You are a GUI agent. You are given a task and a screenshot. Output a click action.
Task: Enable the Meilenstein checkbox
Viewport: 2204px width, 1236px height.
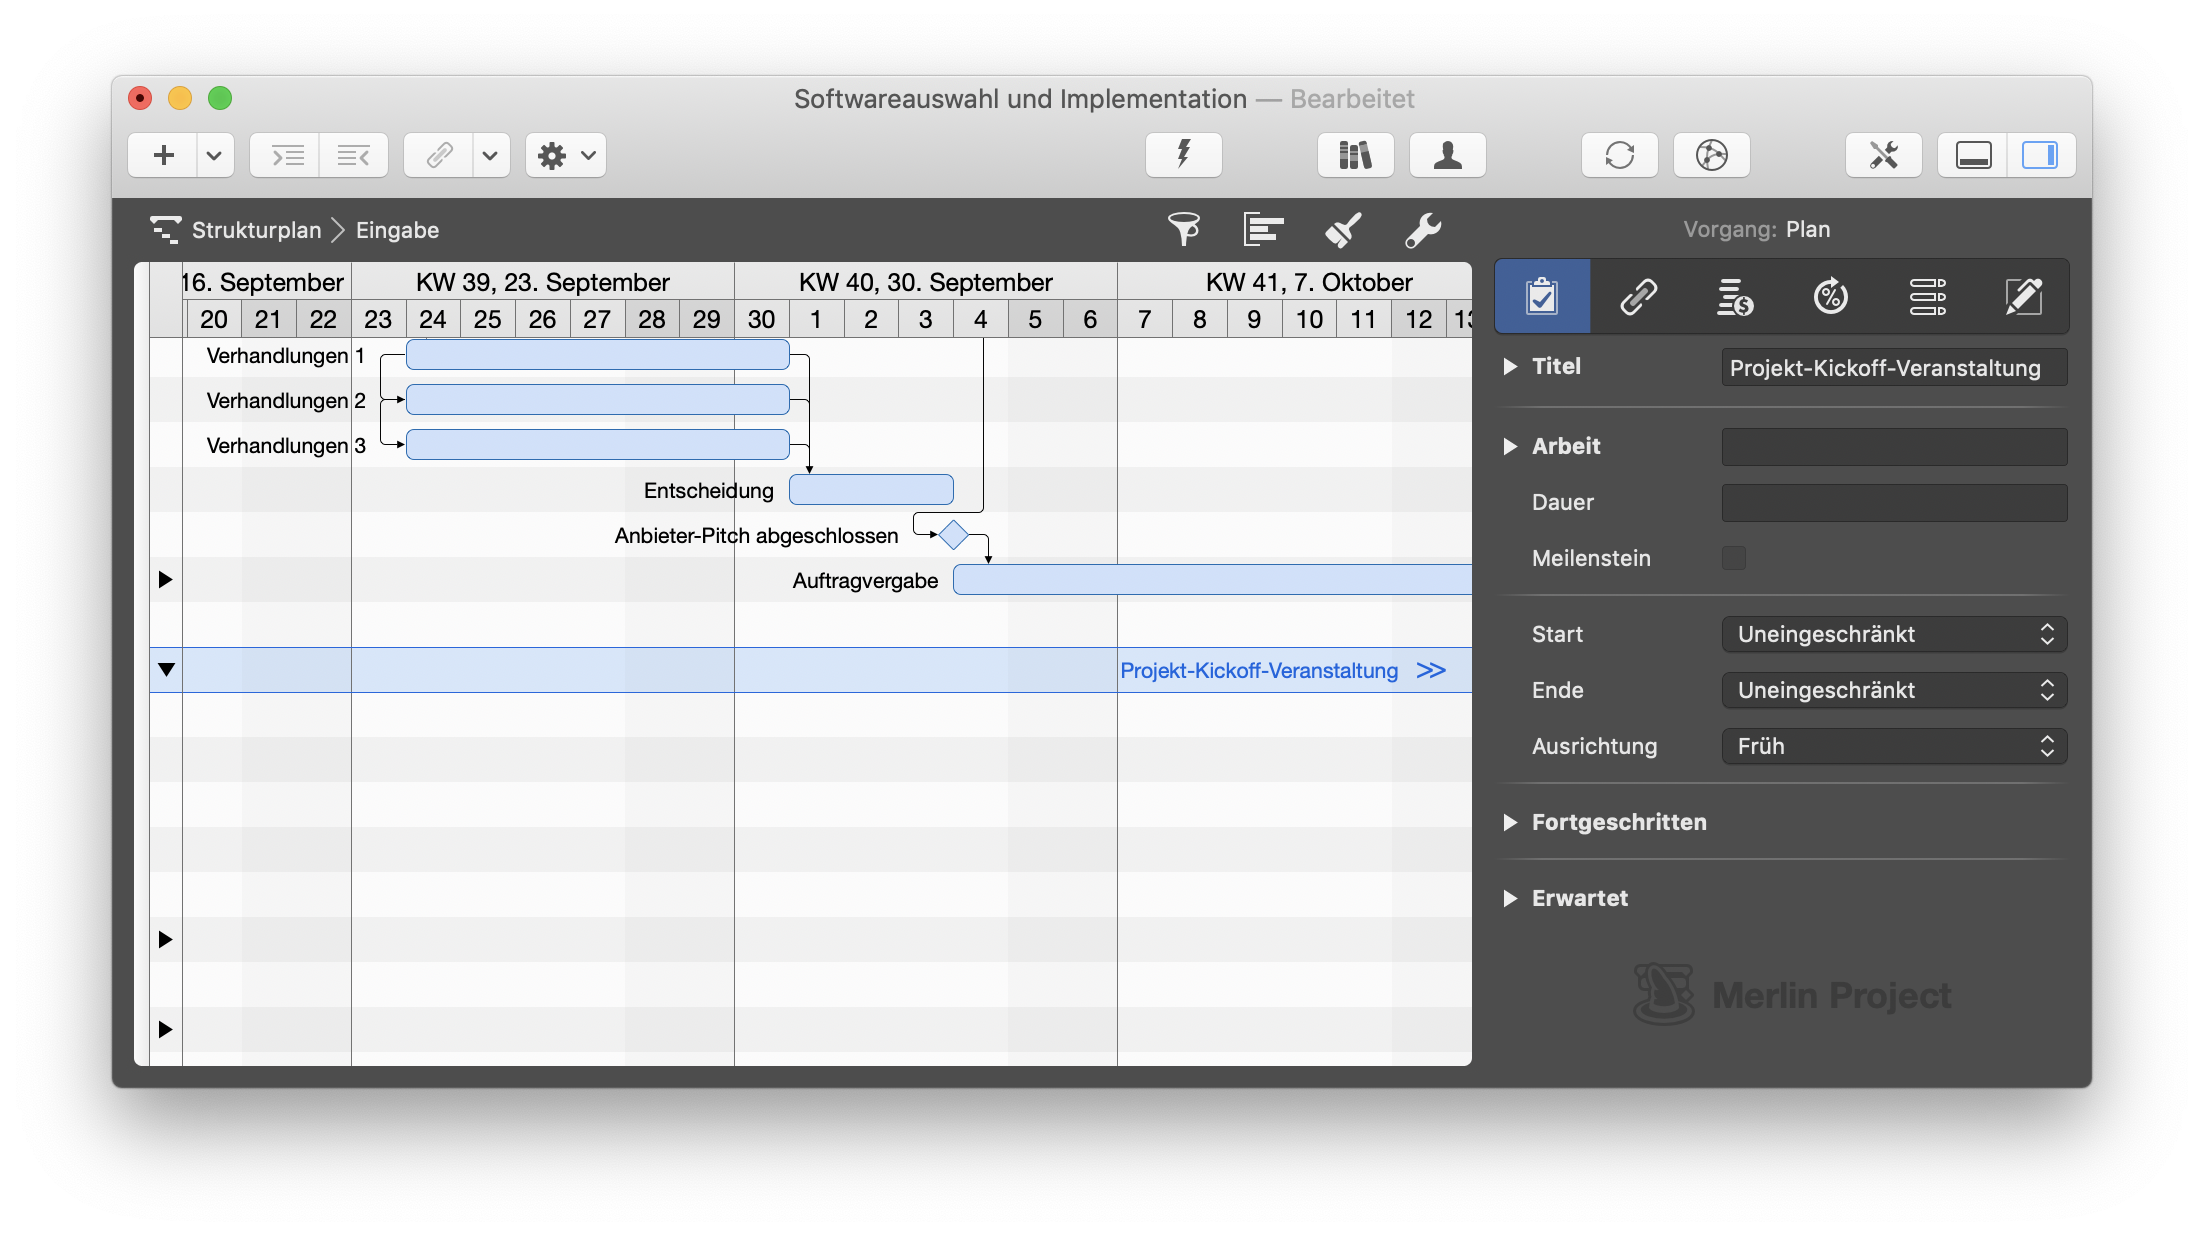coord(1735,558)
